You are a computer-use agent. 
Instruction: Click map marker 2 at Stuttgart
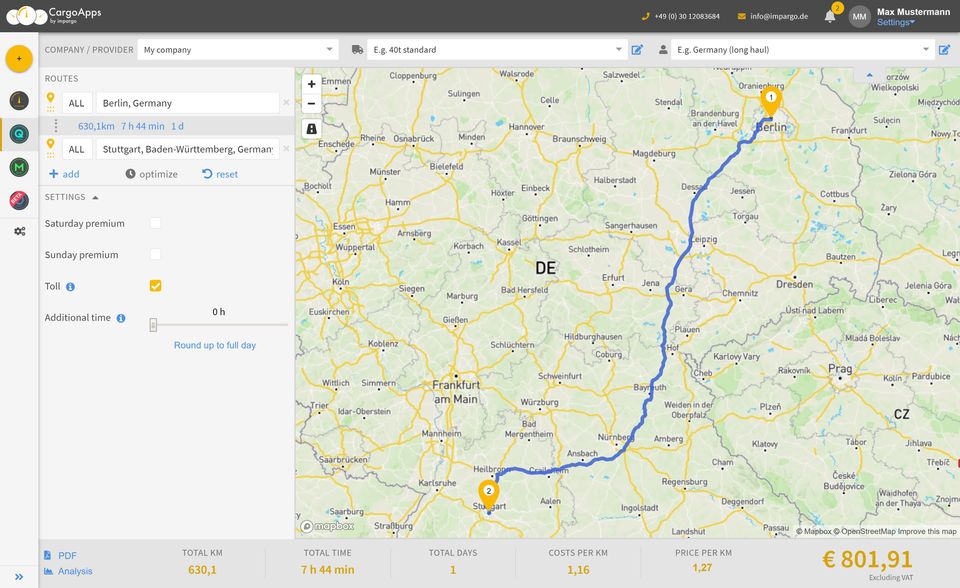489,494
